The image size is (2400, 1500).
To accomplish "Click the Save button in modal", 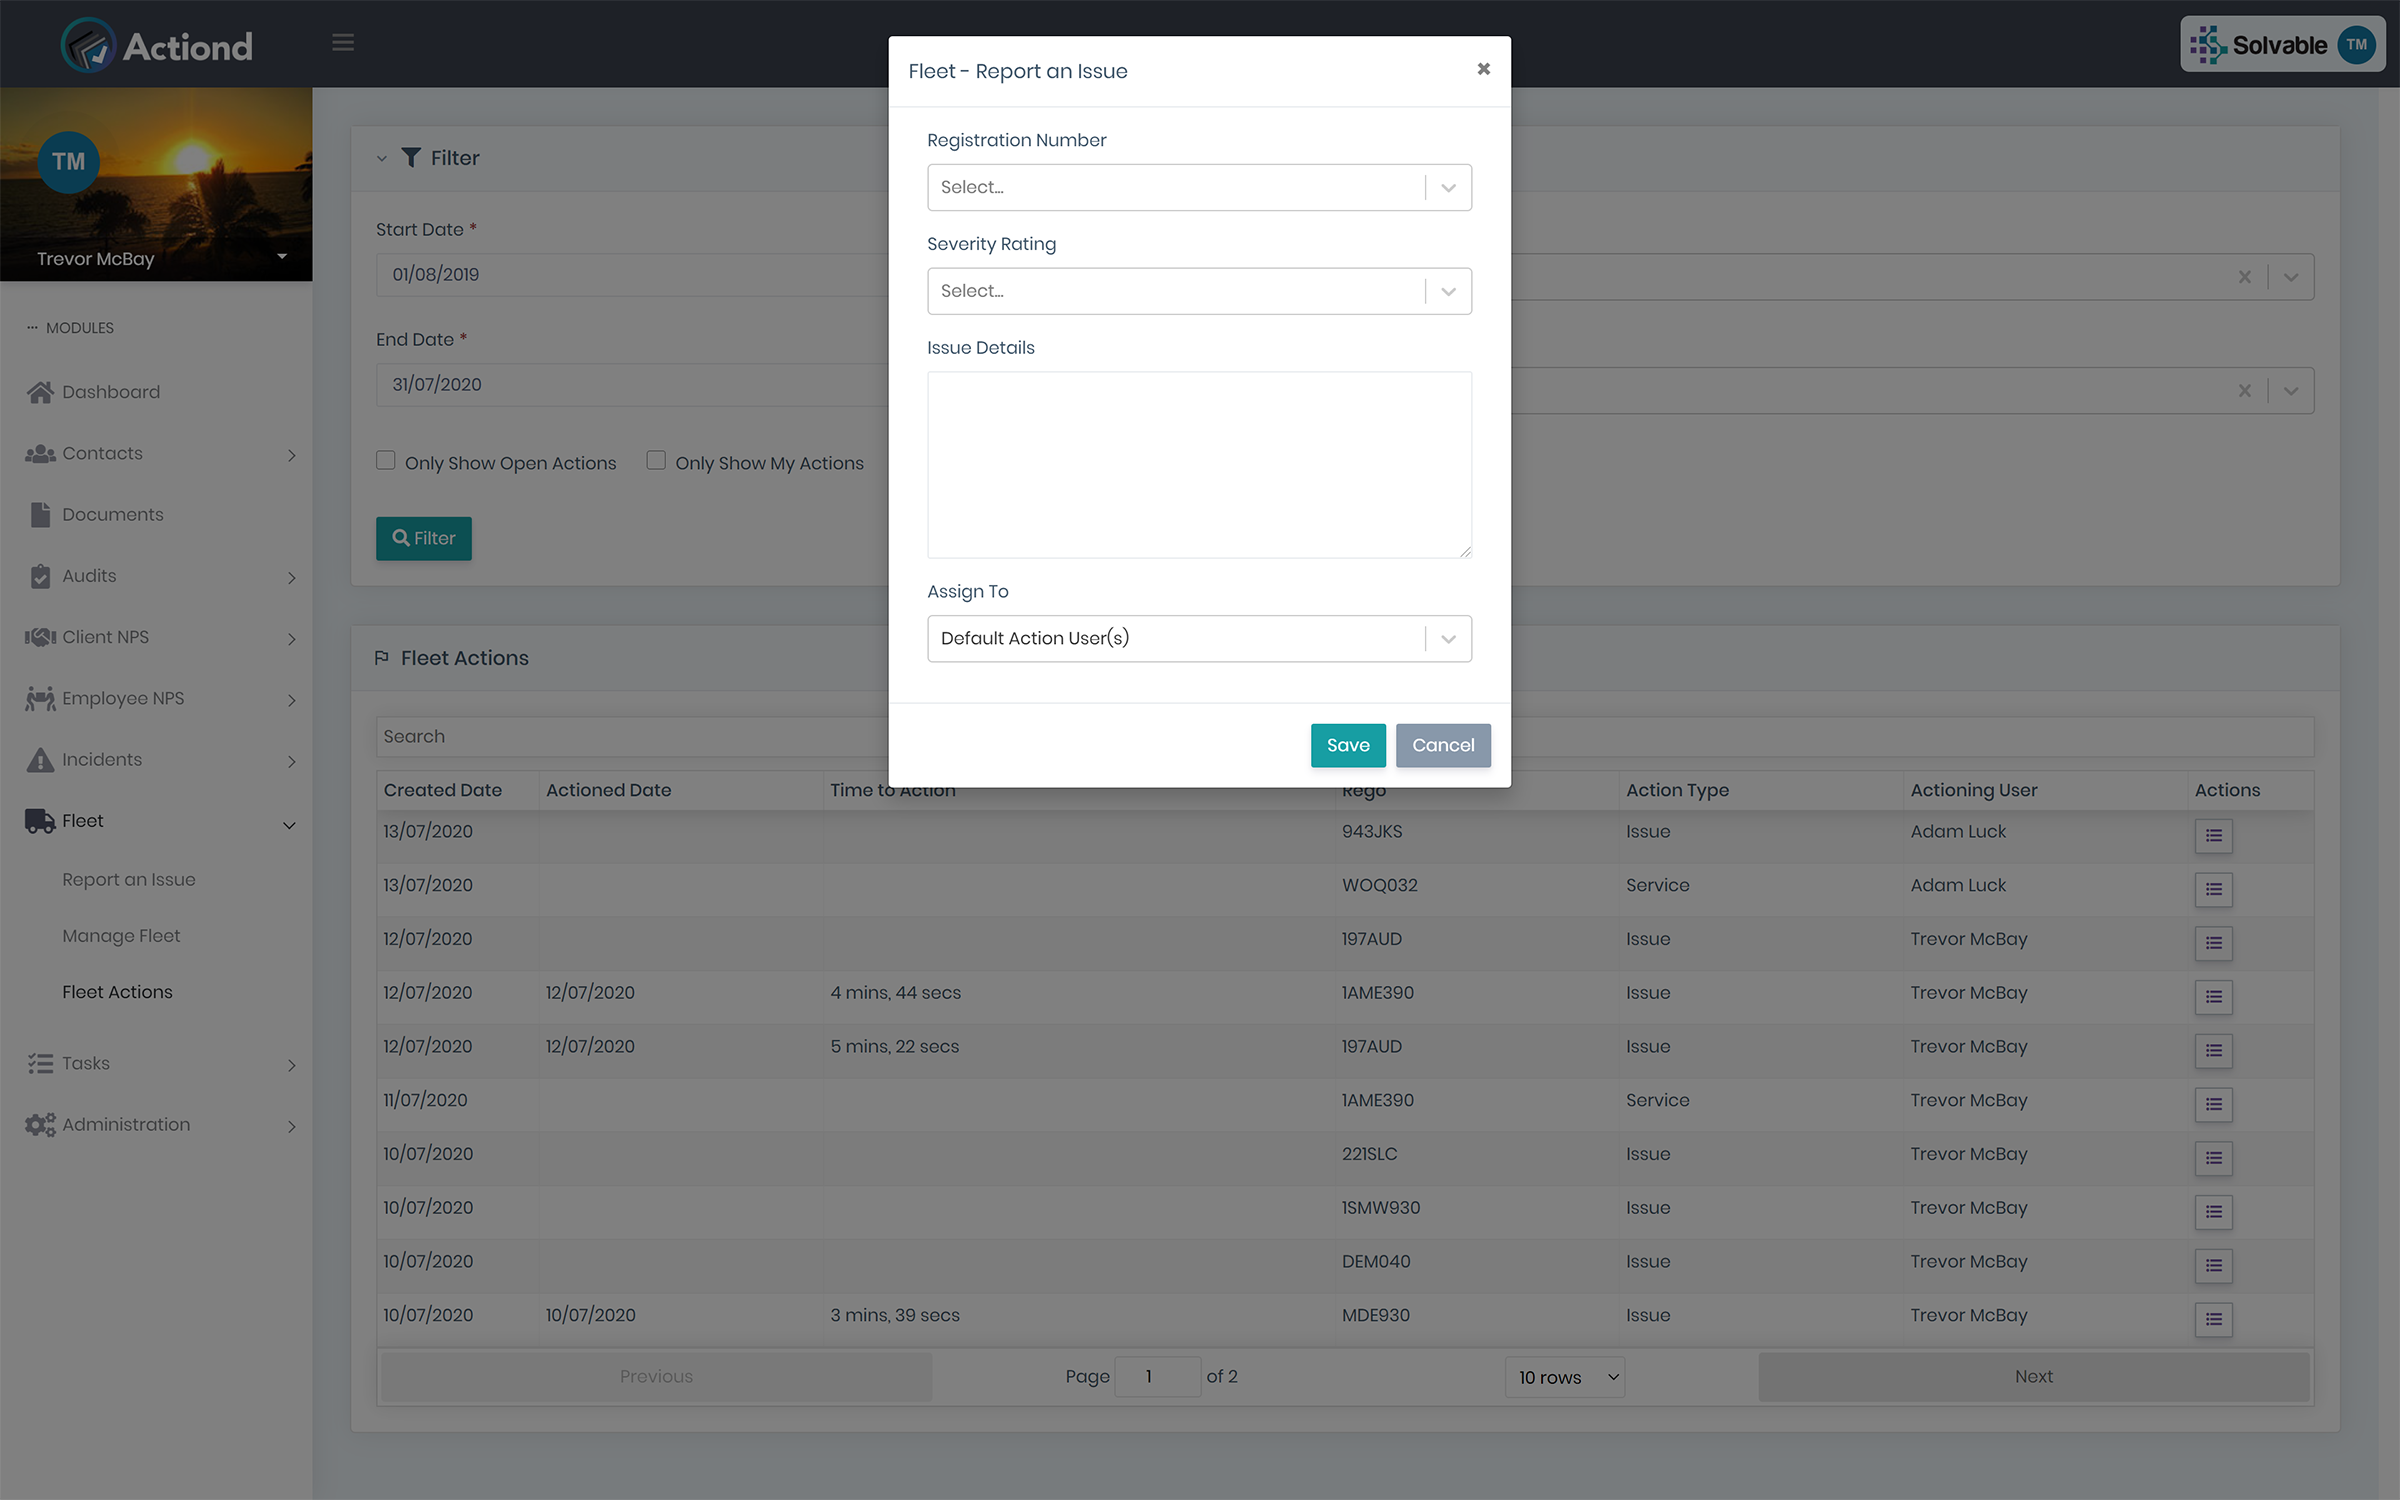I will [x=1348, y=745].
